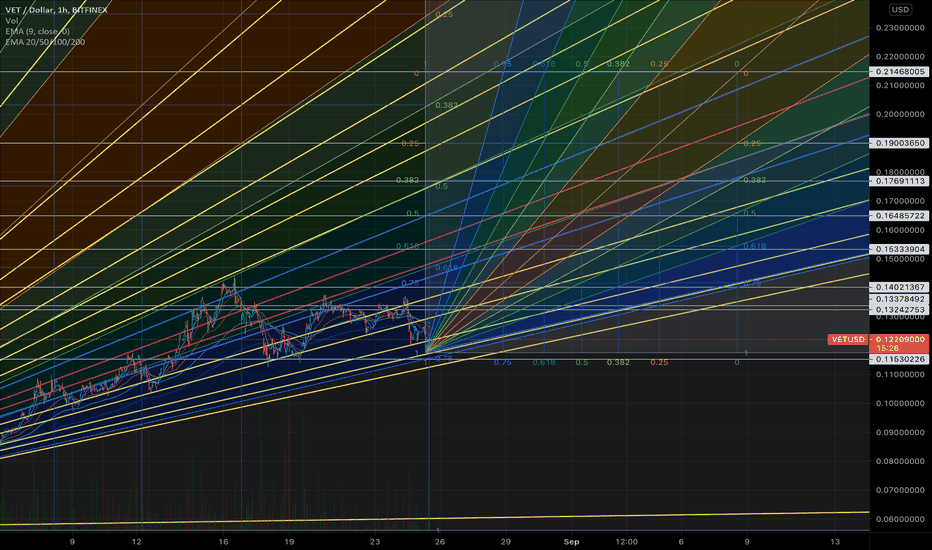Click the 0.06000000 price scale tick

[900, 519]
